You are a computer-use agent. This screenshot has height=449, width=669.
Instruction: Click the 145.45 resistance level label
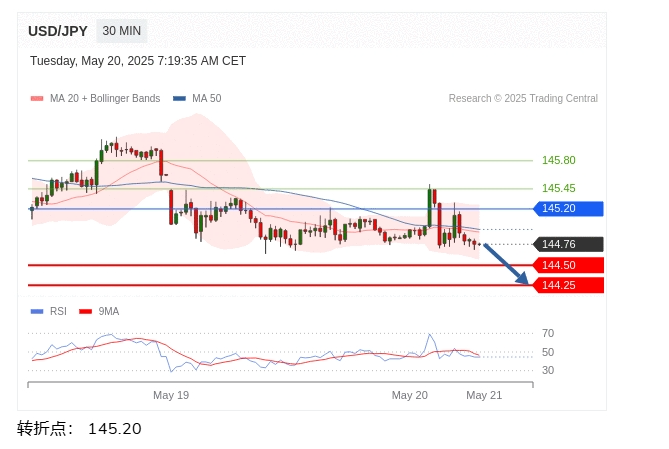(558, 188)
